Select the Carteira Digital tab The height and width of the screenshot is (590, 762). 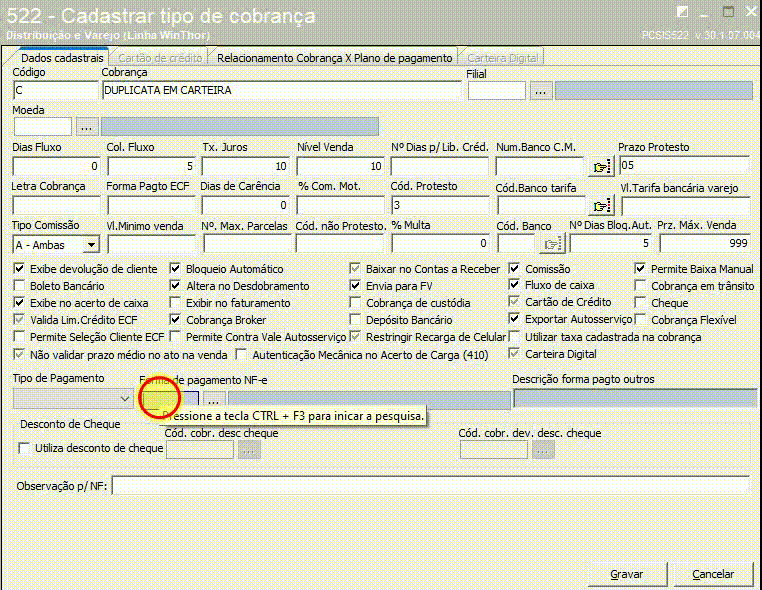[x=502, y=58]
